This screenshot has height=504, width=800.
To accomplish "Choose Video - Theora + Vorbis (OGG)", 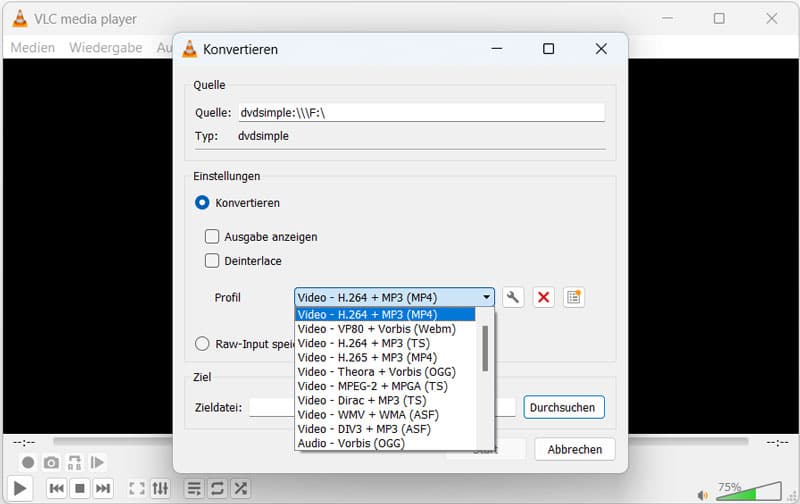I will coord(385,372).
